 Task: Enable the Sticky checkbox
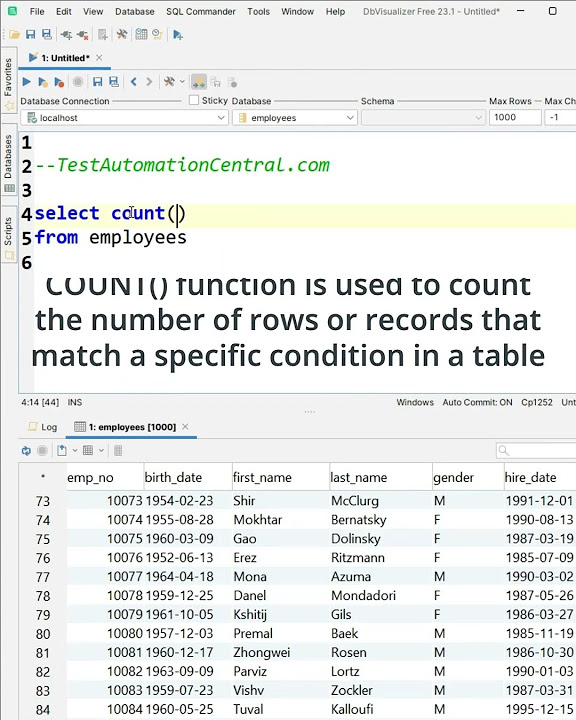tap(194, 100)
